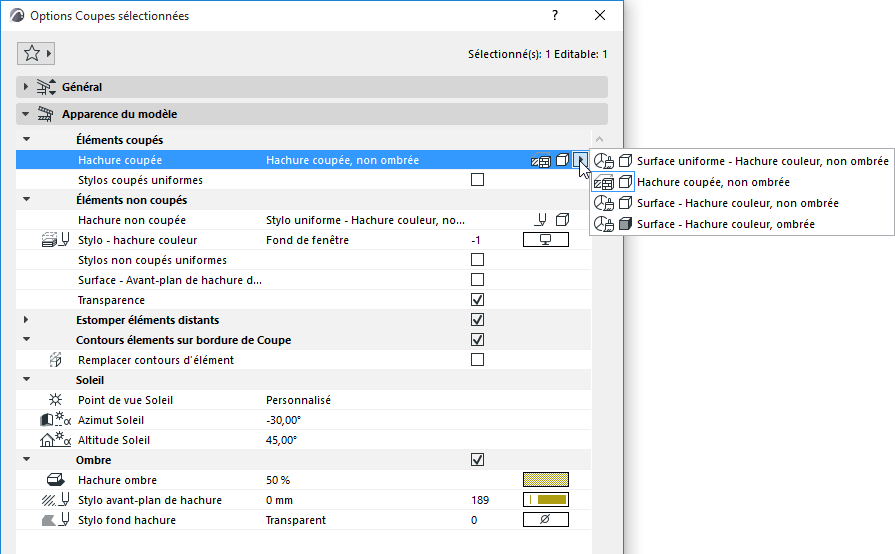Choose Surface uniforme - Hachure couleur, non ombrée

(x=741, y=161)
